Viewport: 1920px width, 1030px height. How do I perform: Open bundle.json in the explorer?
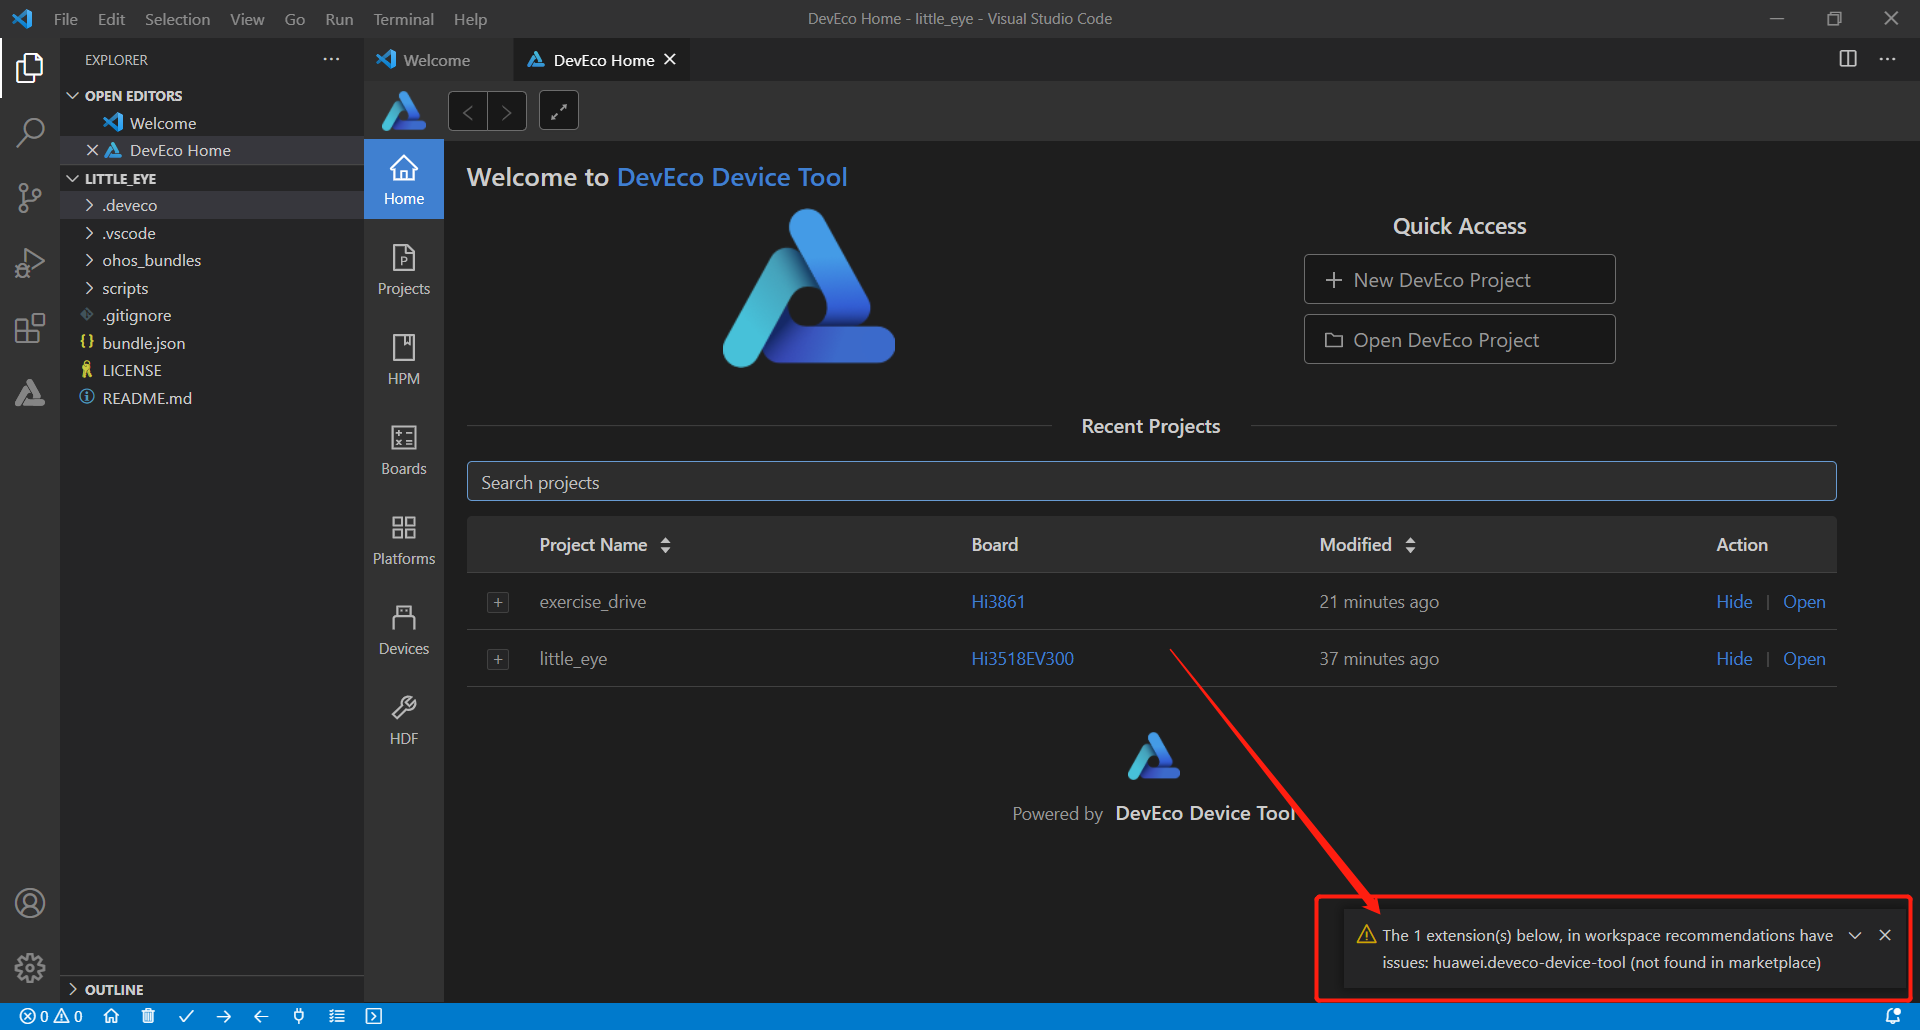tap(211, 343)
